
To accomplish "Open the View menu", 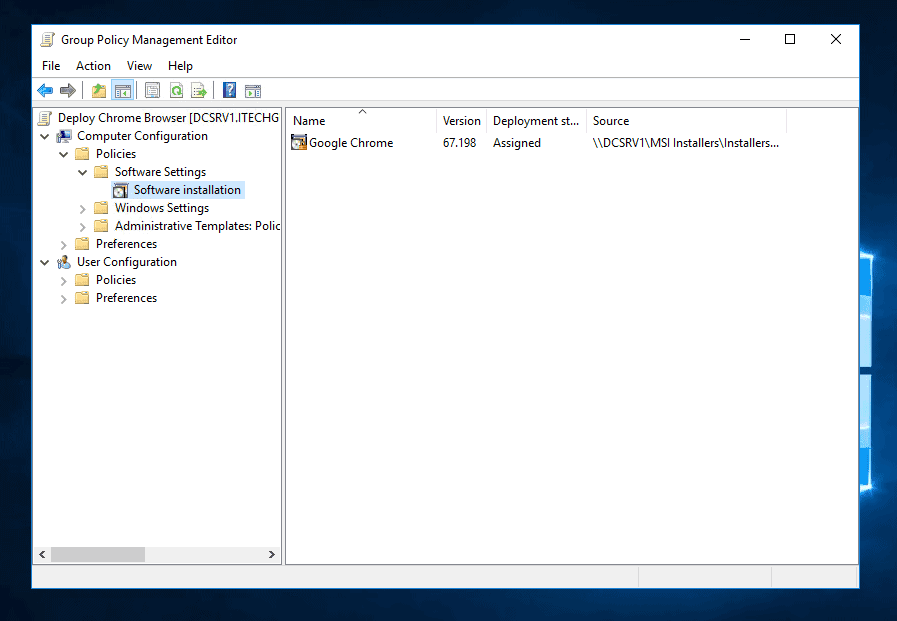I will pos(139,65).
